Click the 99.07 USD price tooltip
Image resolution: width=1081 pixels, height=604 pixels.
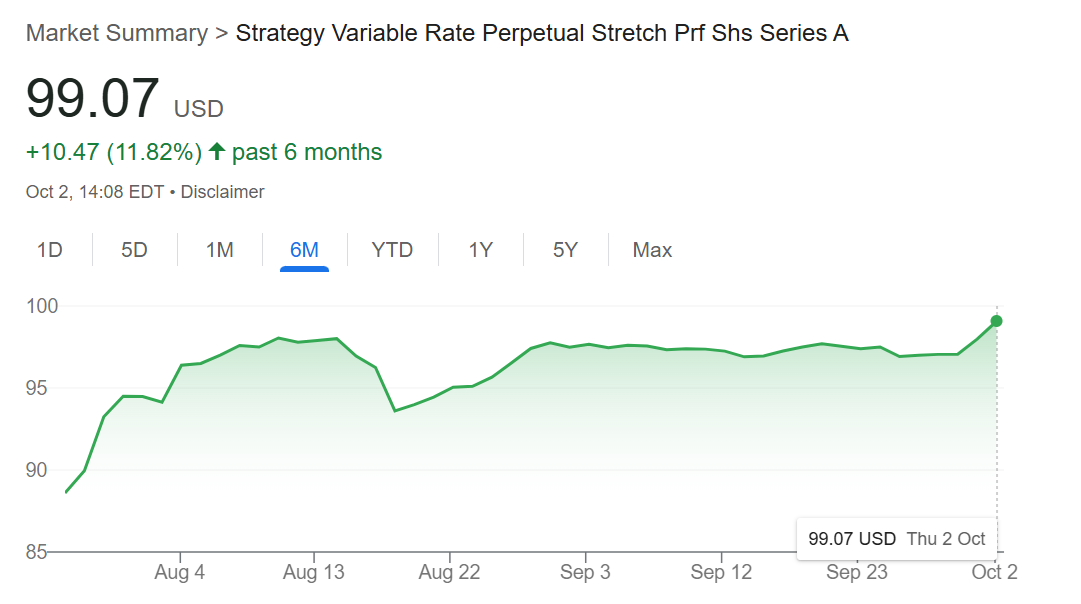pyautogui.click(x=896, y=539)
